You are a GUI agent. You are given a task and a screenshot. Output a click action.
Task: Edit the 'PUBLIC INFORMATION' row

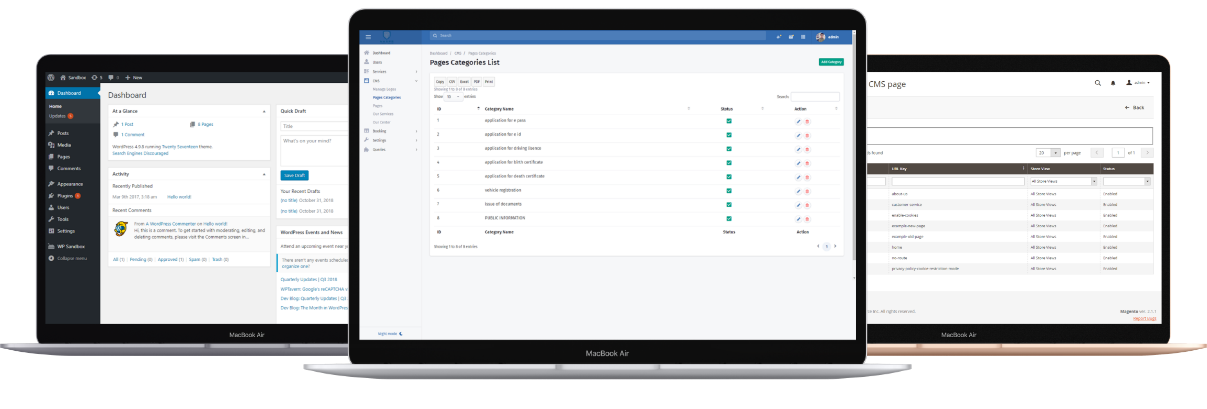(x=798, y=217)
